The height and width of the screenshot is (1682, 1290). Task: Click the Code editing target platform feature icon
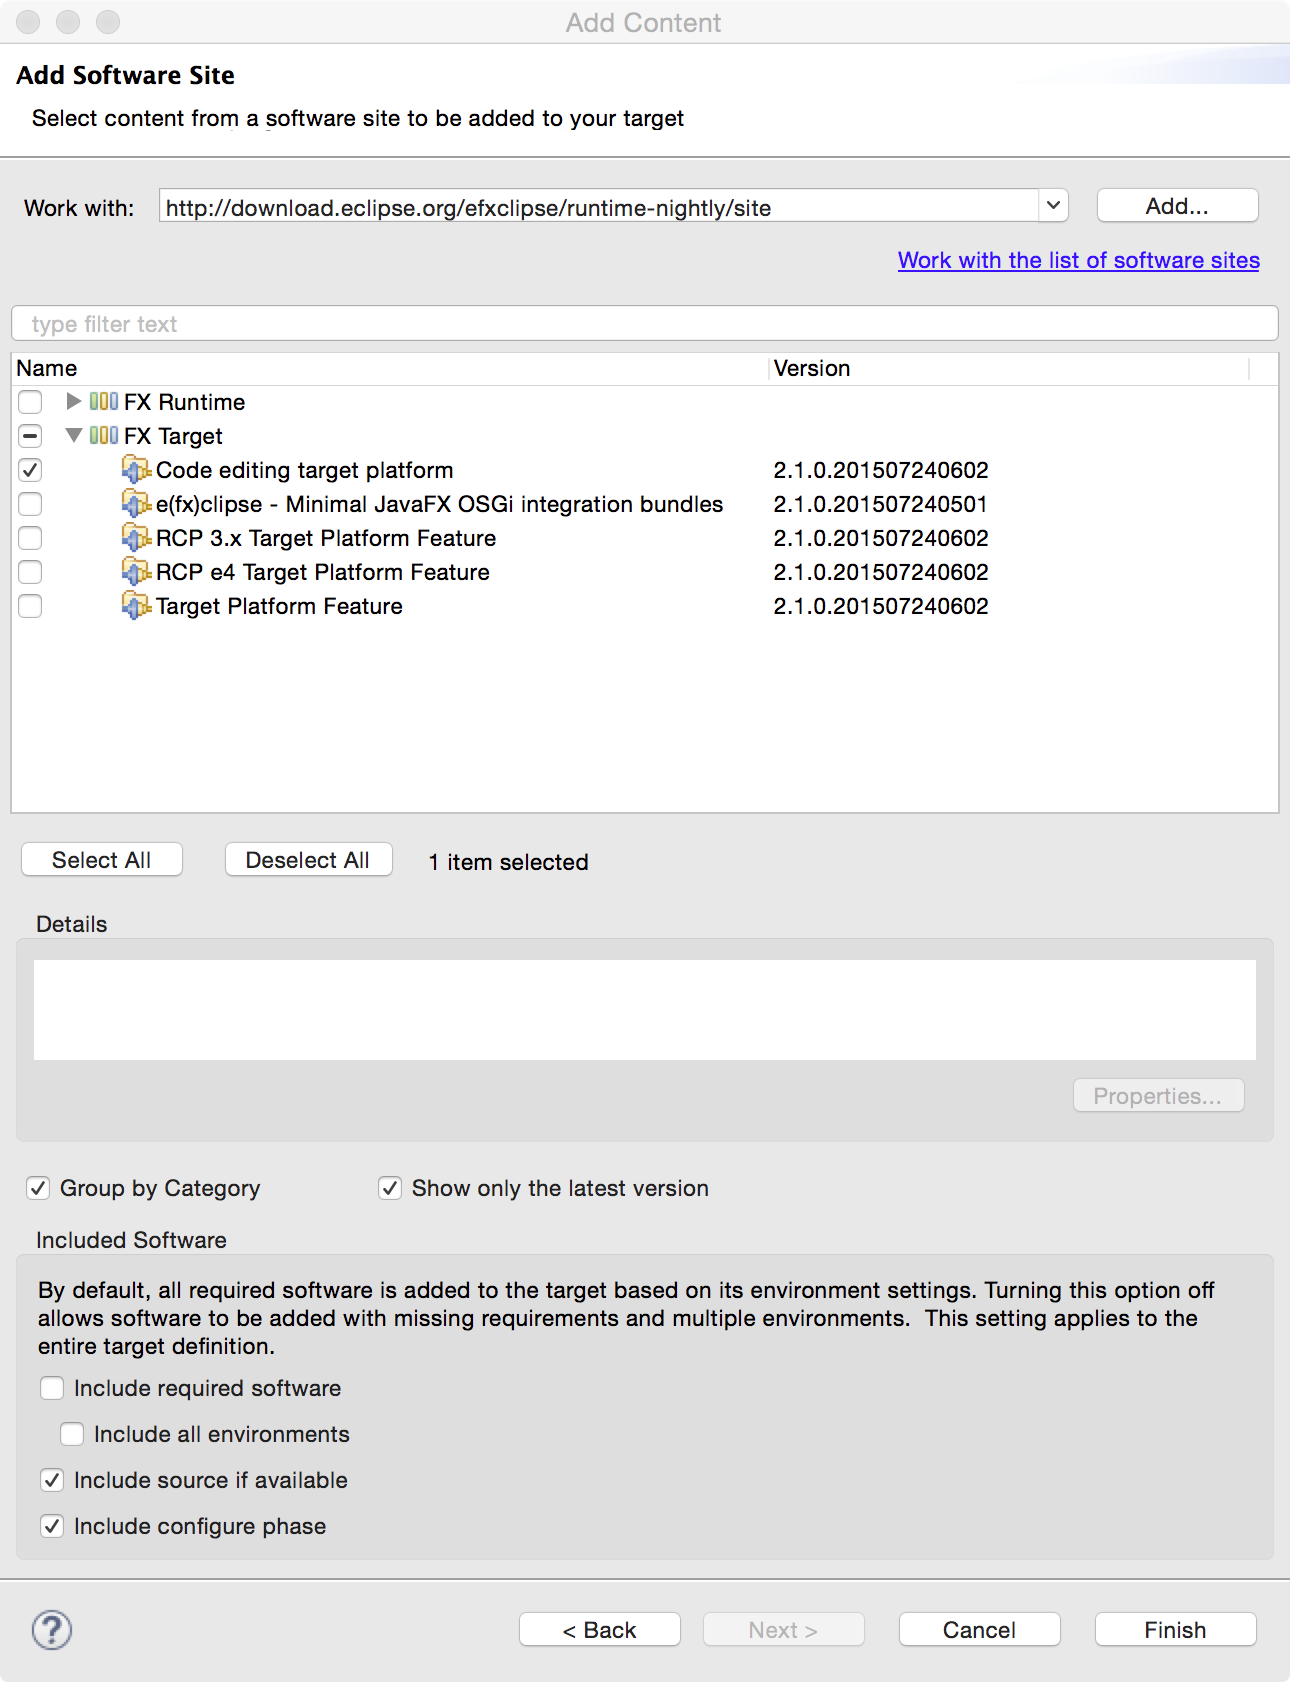click(x=136, y=470)
